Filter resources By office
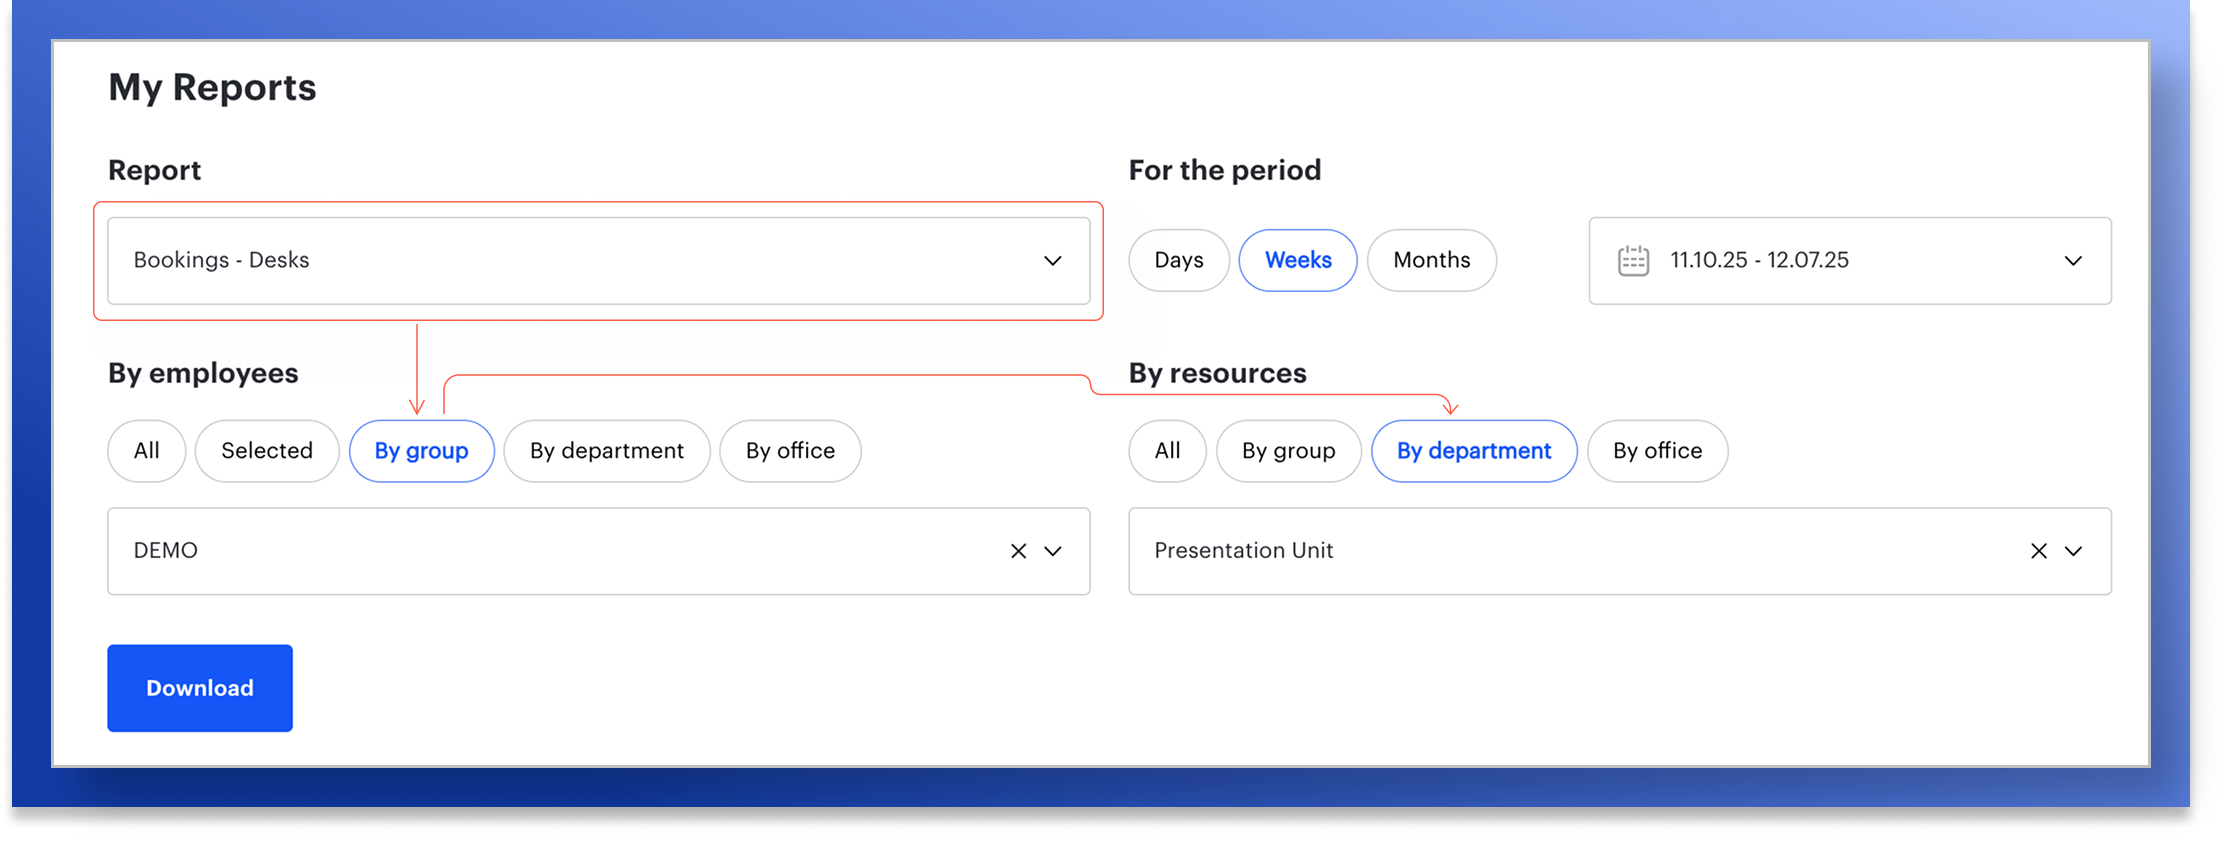Image resolution: width=2226 pixels, height=843 pixels. tap(1657, 451)
